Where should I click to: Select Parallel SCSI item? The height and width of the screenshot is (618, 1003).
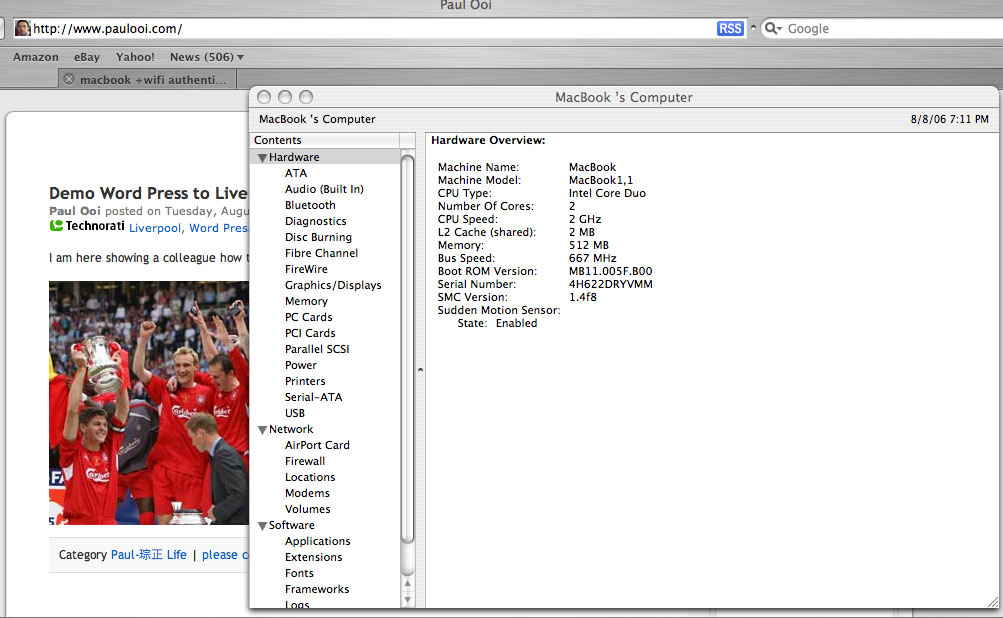(317, 349)
